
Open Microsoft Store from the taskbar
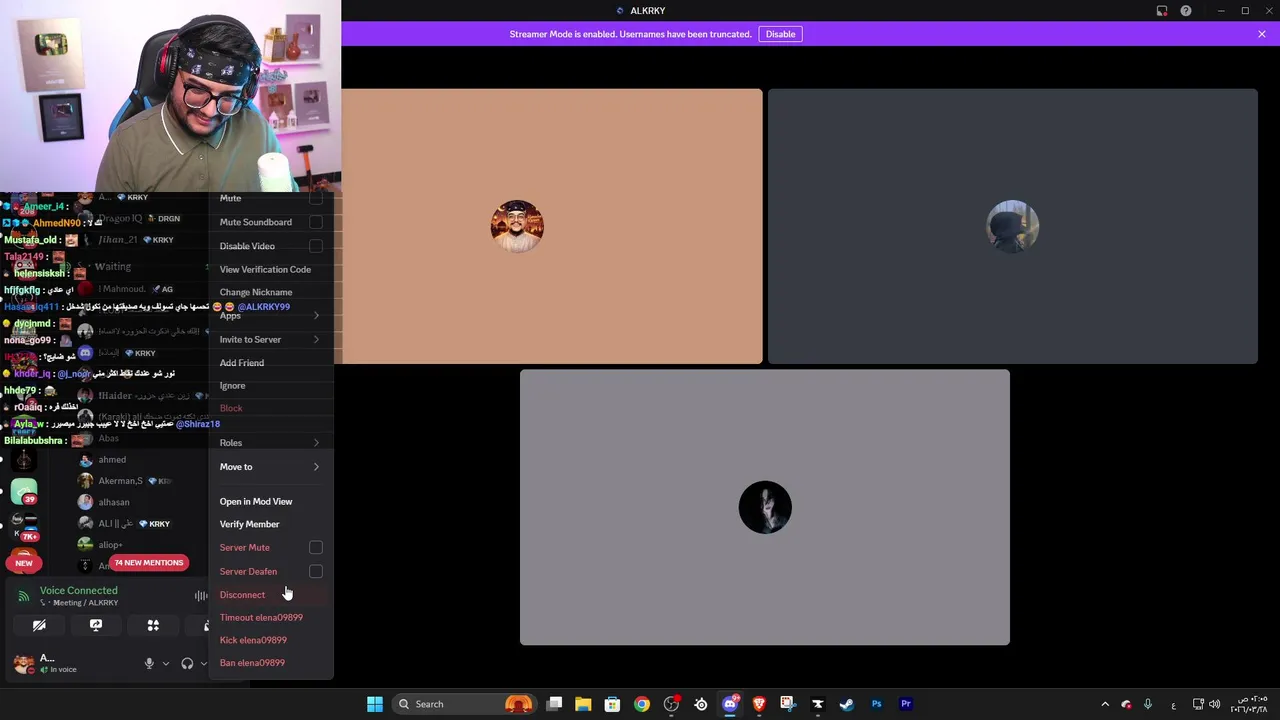click(612, 704)
